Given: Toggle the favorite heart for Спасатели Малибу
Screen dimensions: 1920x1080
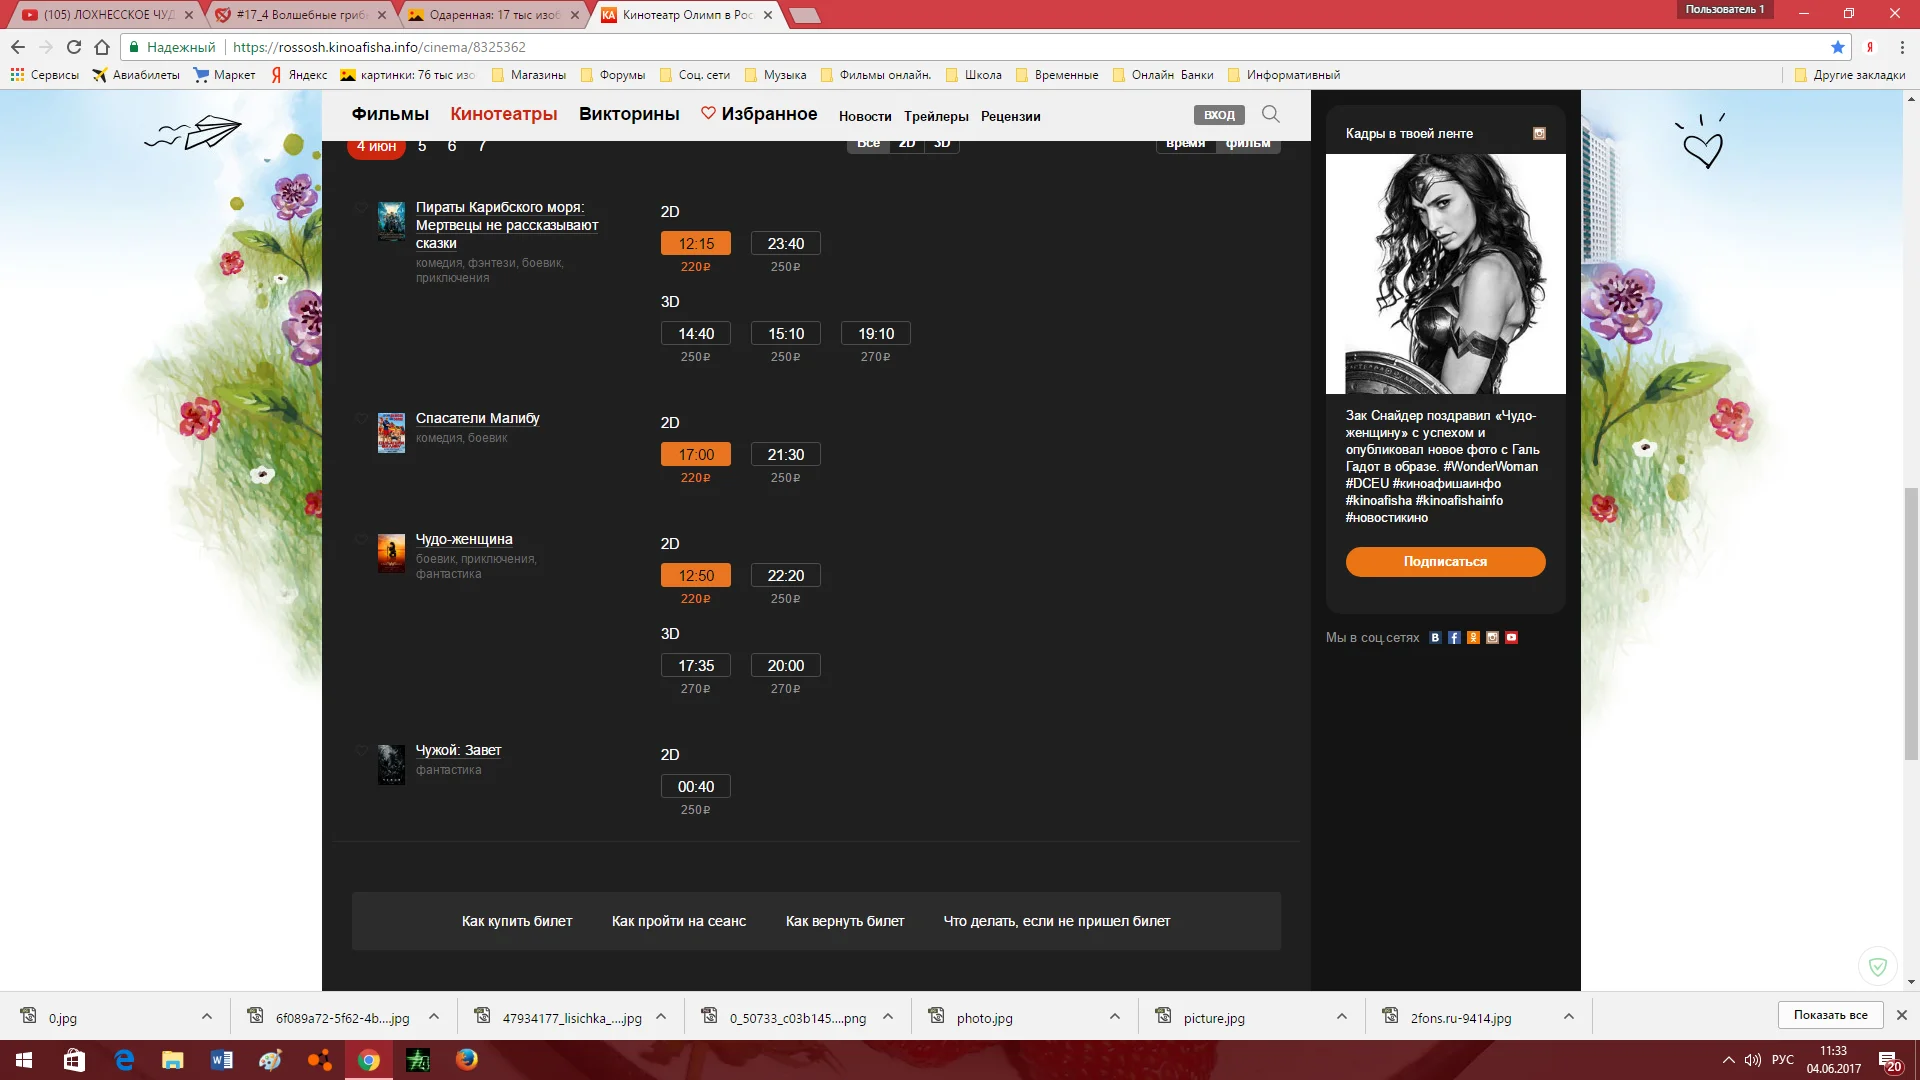Looking at the screenshot, I should 361,418.
